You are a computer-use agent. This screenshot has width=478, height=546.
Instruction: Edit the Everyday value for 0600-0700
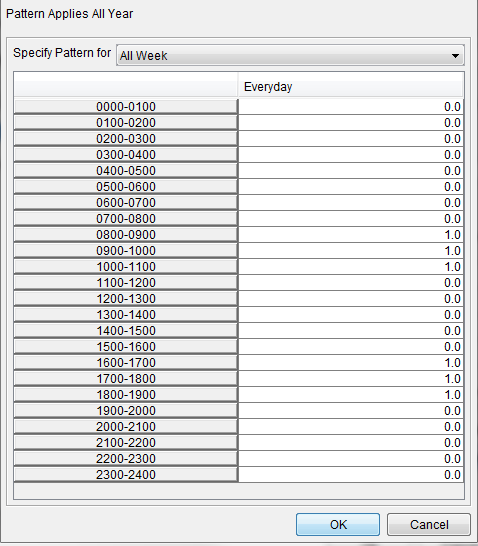[x=351, y=203]
